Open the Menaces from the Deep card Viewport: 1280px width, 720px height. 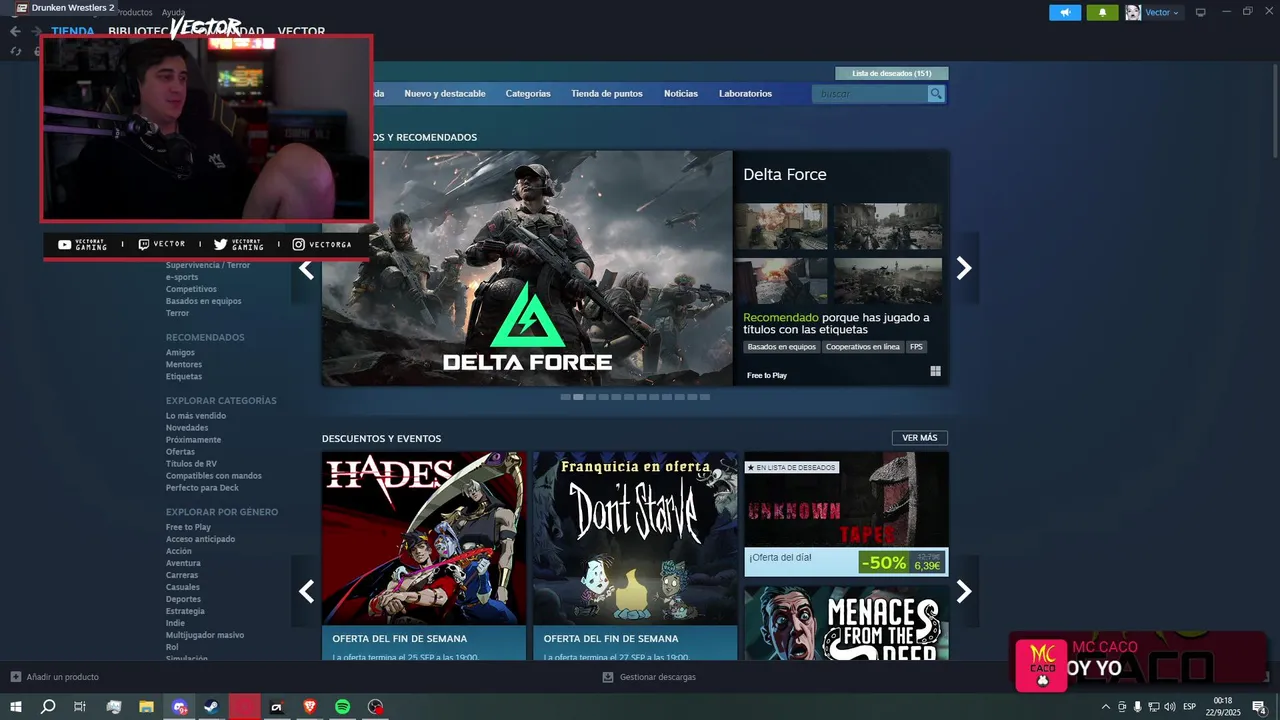[x=846, y=623]
